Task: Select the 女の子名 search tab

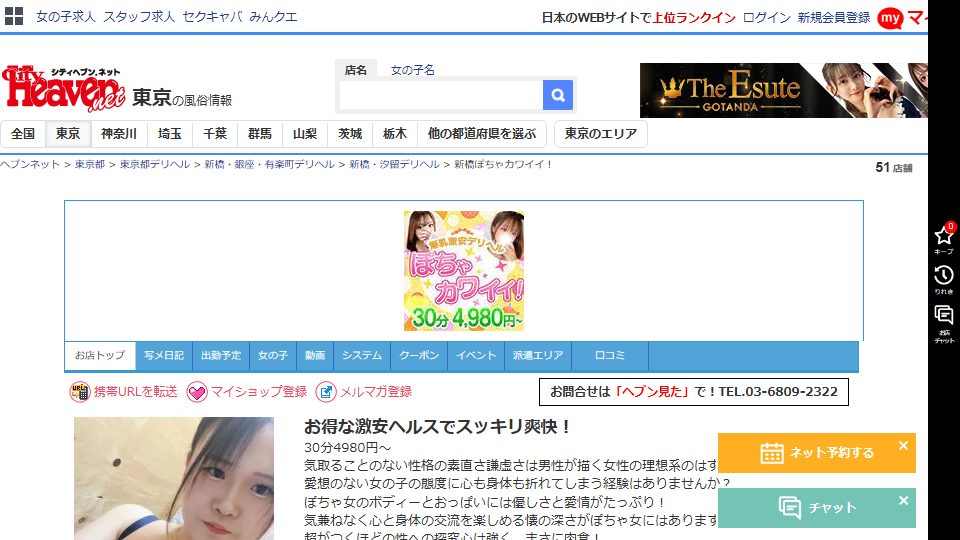Action: (413, 70)
